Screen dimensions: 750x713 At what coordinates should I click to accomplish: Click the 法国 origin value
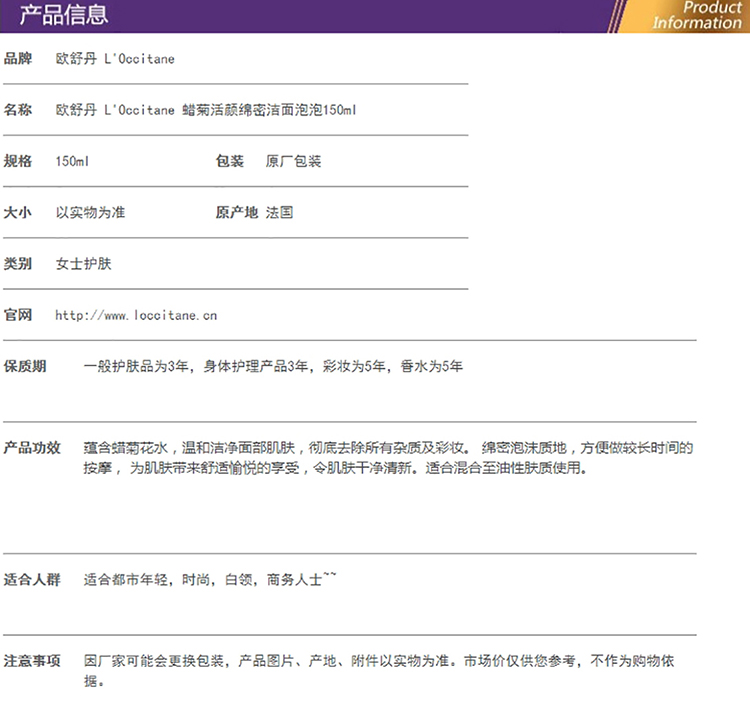coord(279,212)
